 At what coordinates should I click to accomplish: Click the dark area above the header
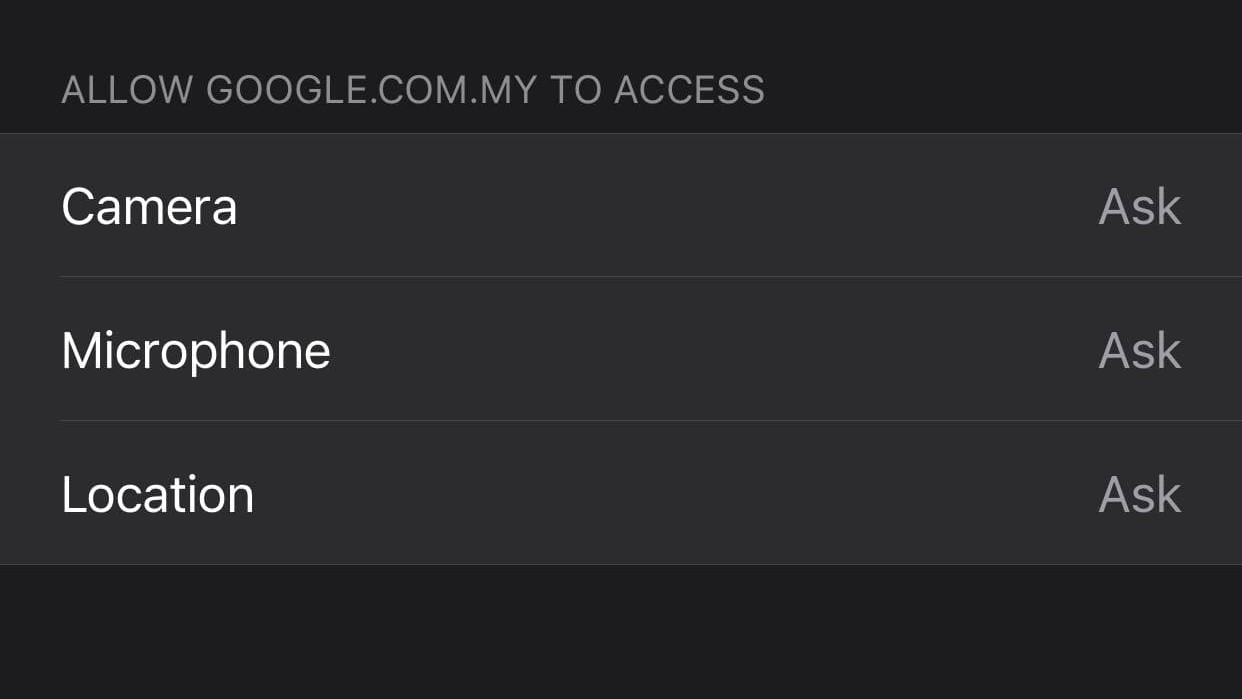click(x=620, y=30)
